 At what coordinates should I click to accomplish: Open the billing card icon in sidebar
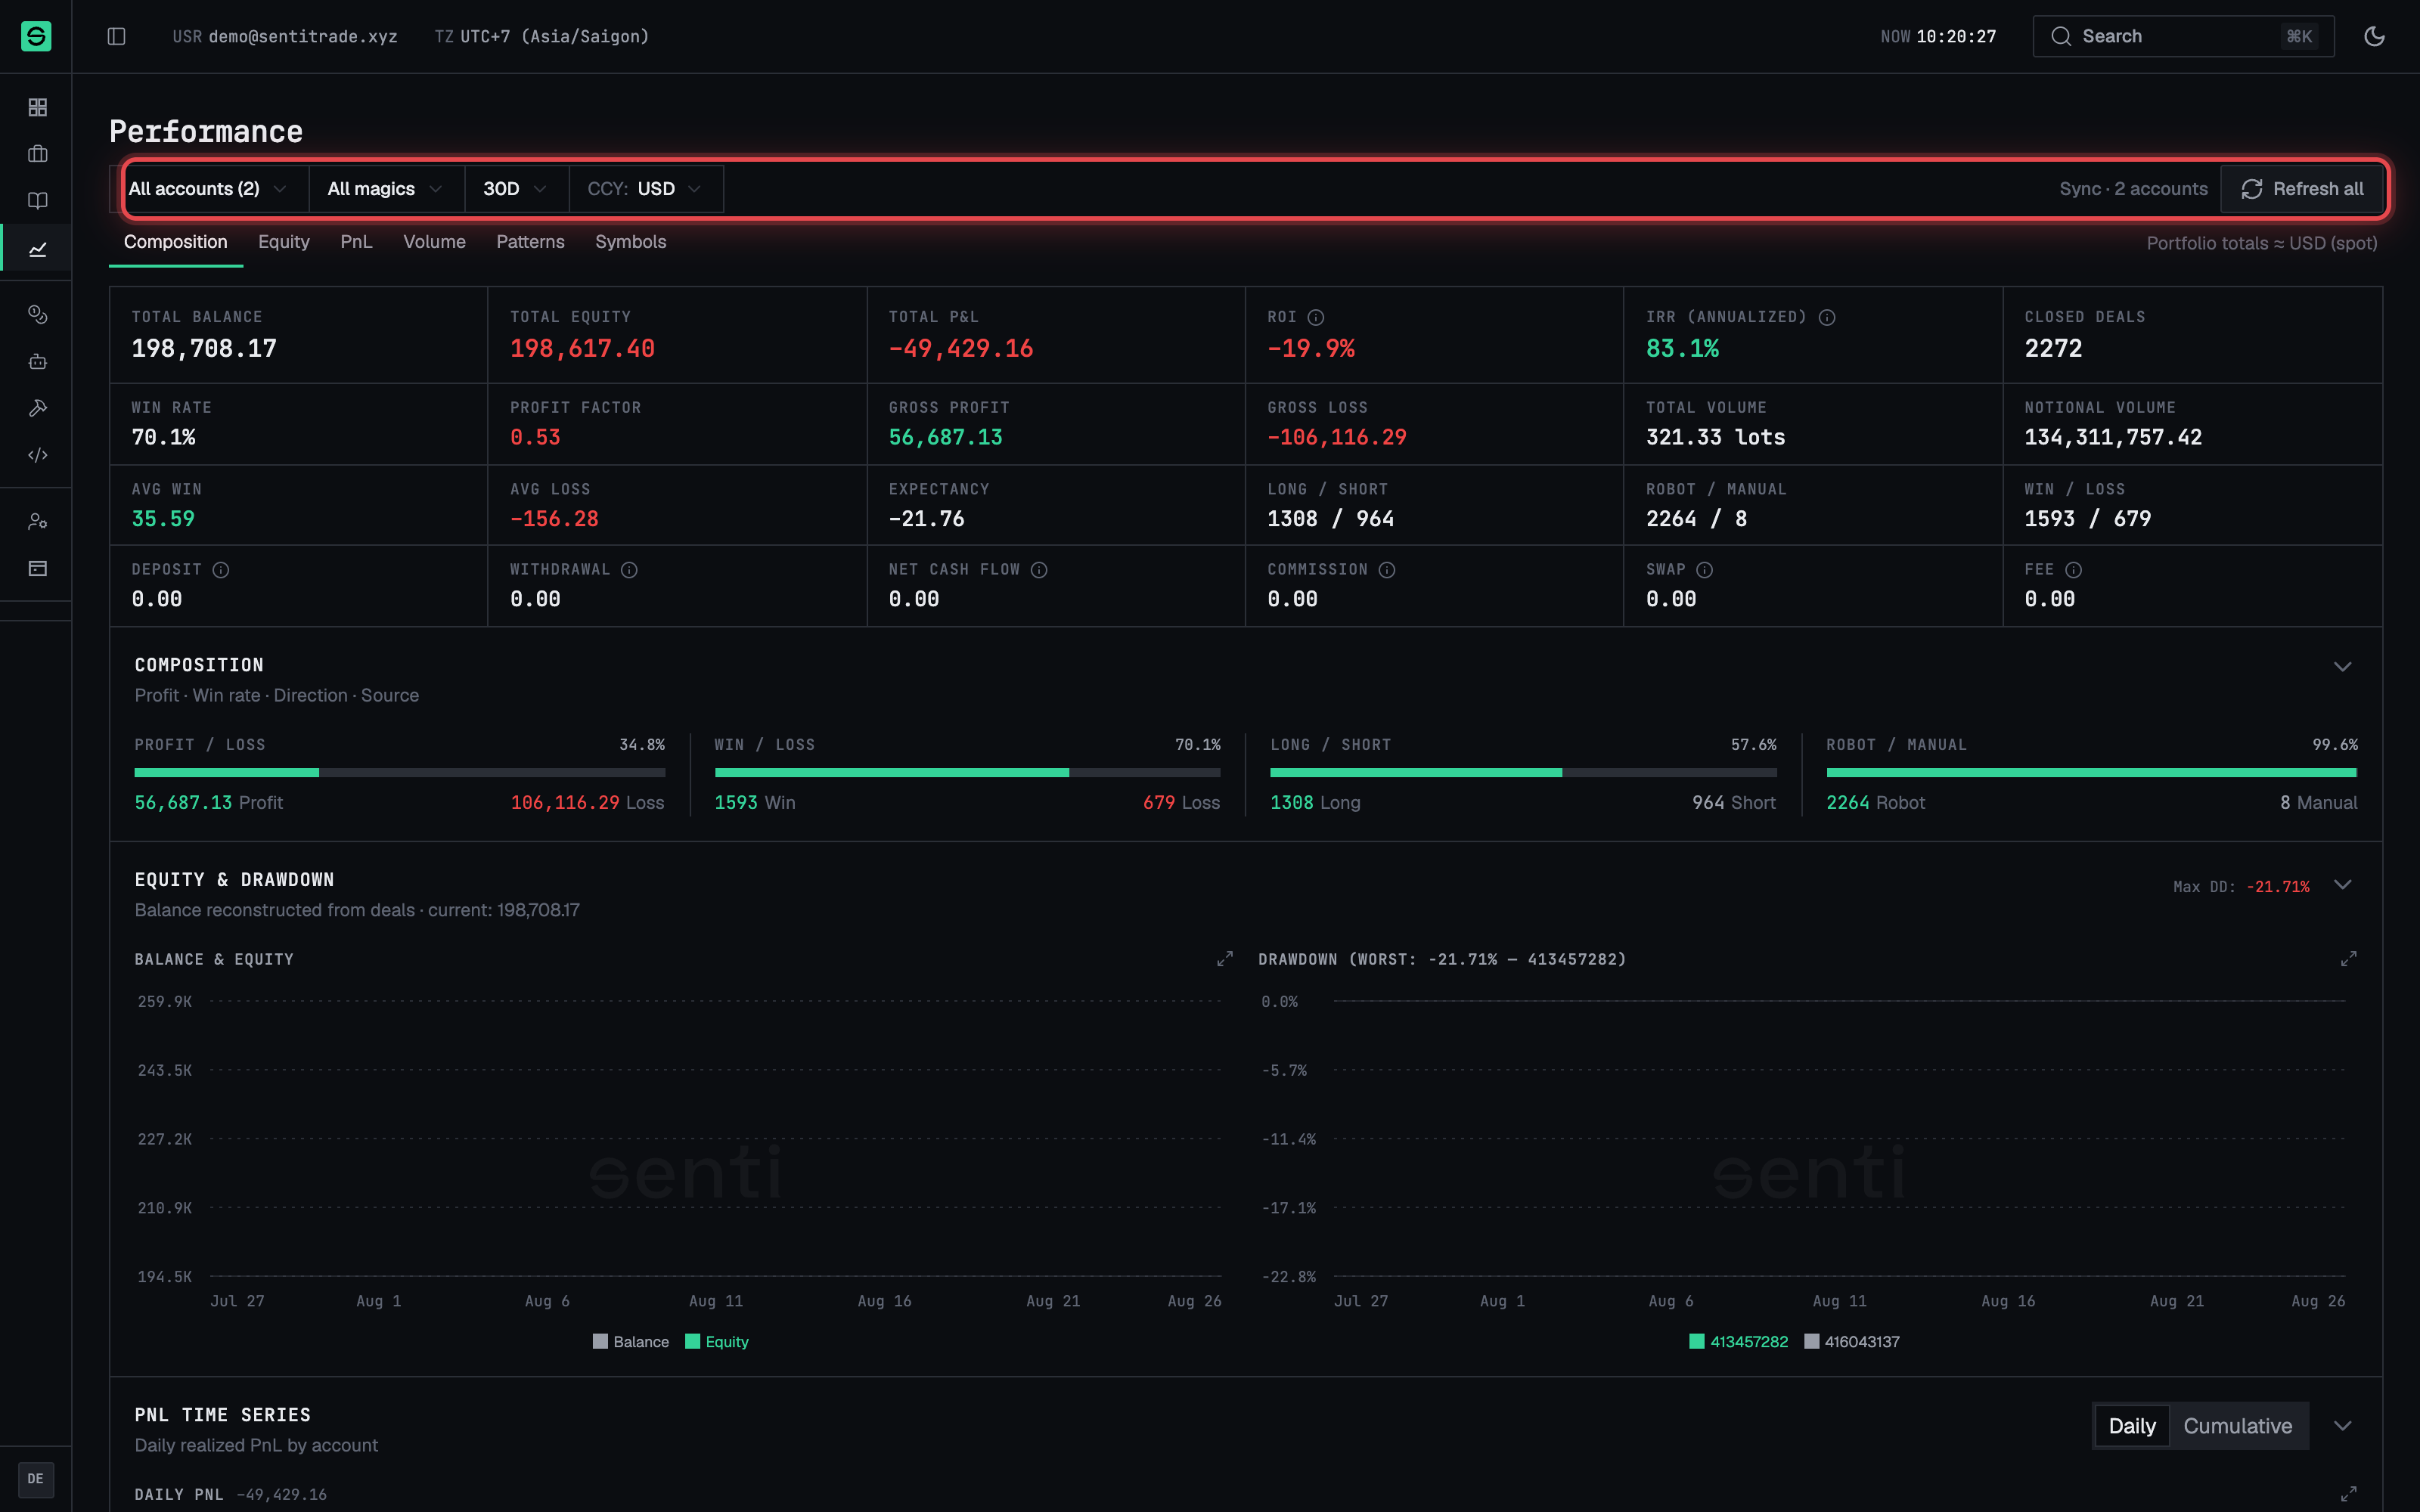pyautogui.click(x=37, y=568)
